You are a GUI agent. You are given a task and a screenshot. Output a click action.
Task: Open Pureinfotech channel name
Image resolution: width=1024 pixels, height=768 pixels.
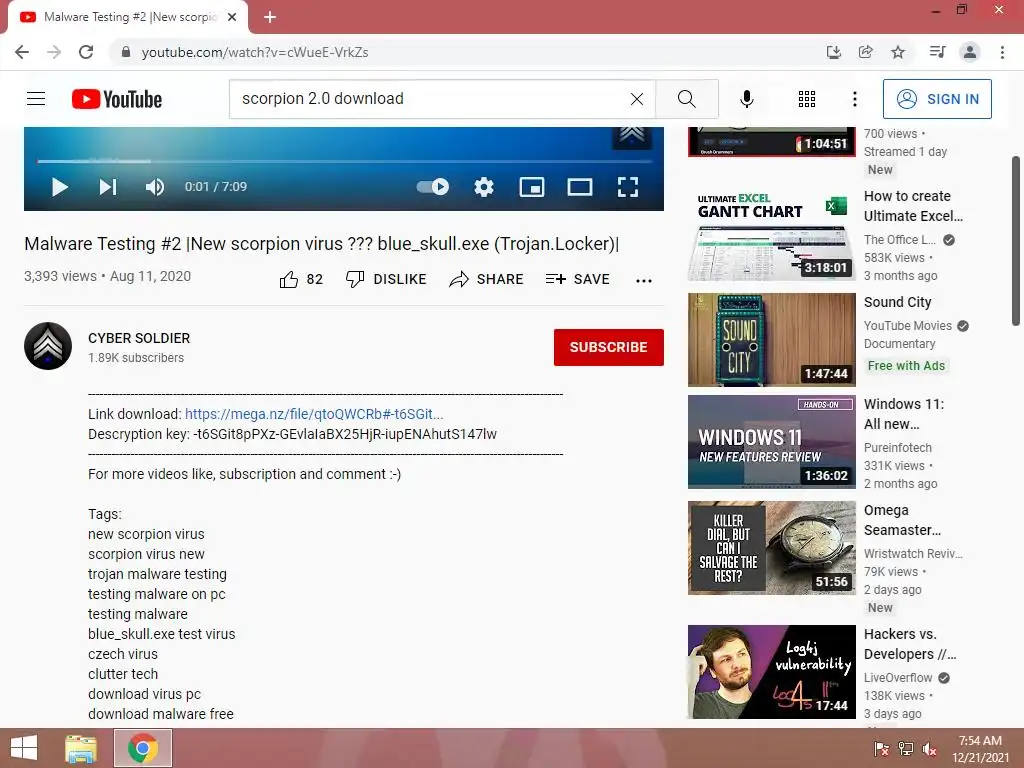tap(897, 447)
